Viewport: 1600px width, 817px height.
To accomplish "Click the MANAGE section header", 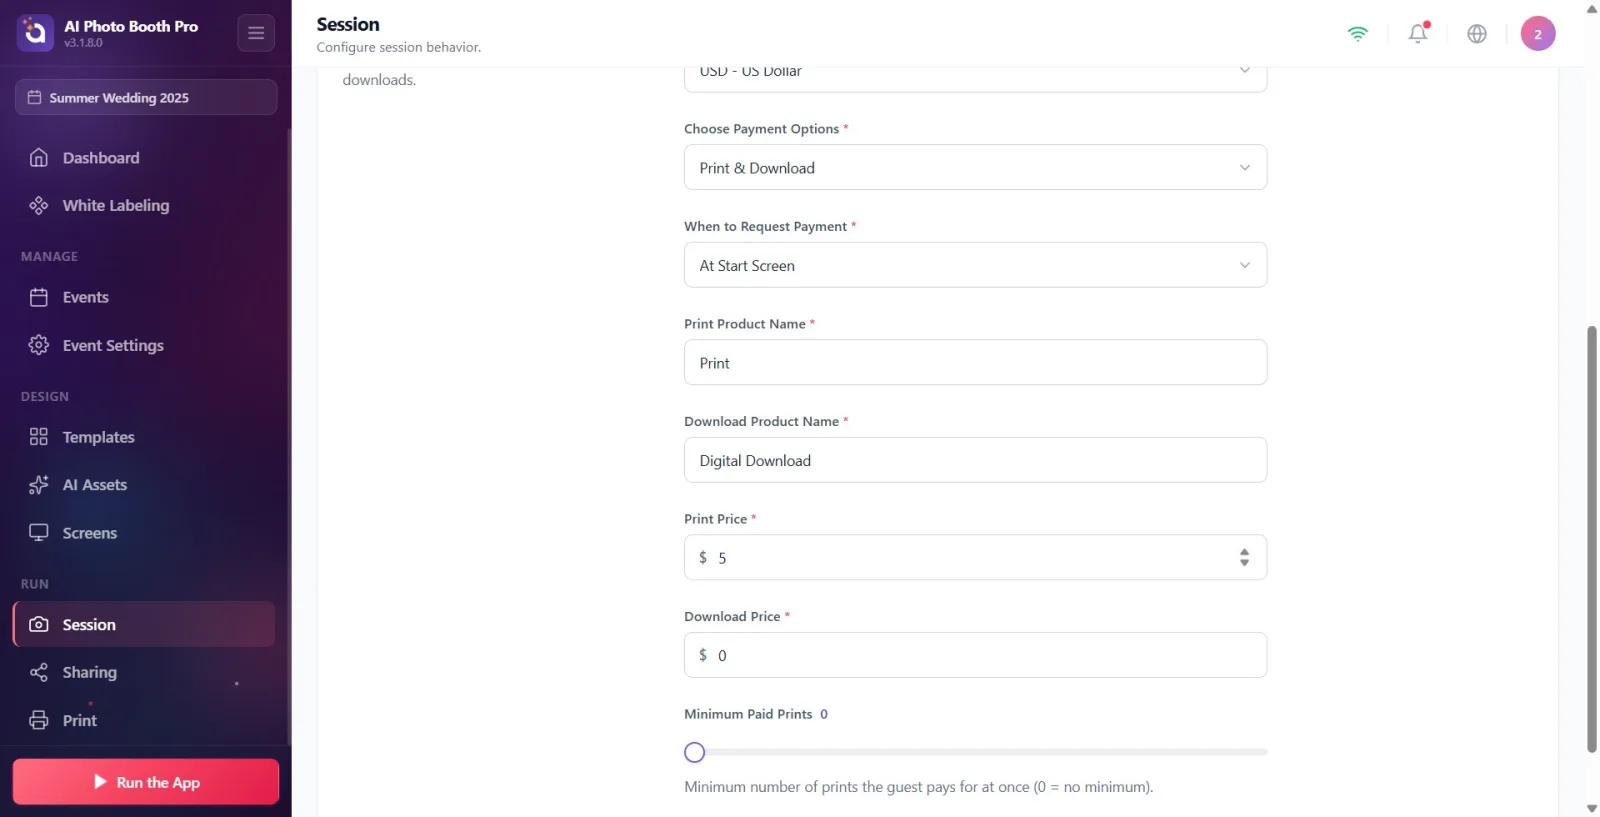I will point(49,256).
